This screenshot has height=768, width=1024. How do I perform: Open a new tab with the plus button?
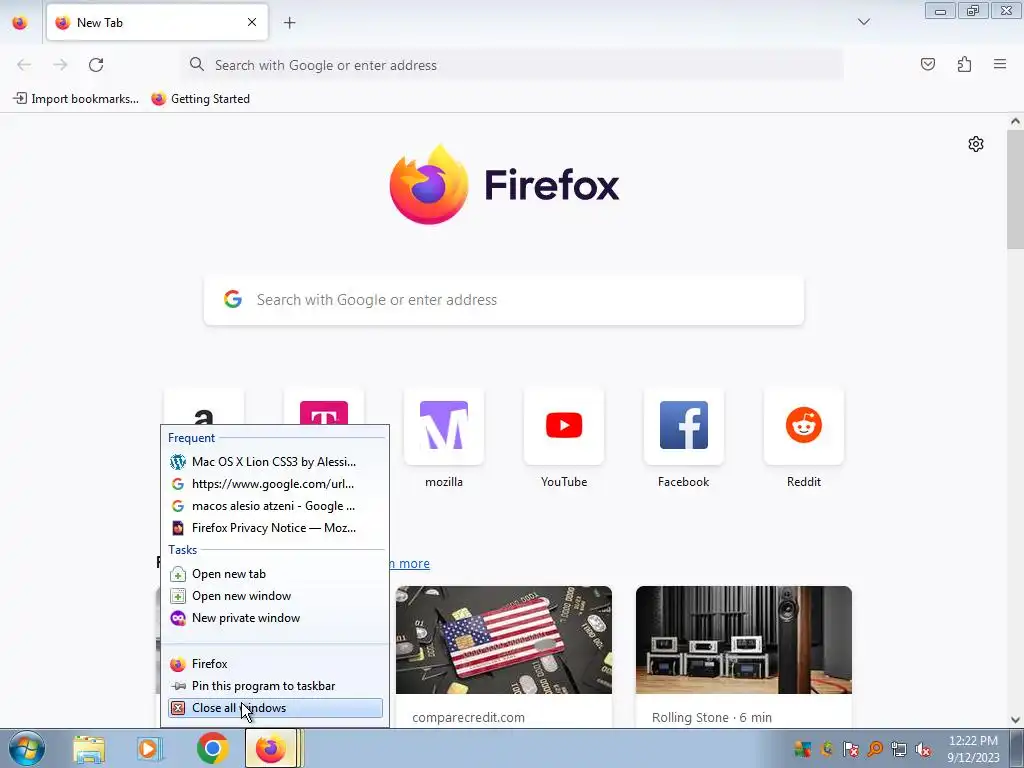click(x=289, y=23)
